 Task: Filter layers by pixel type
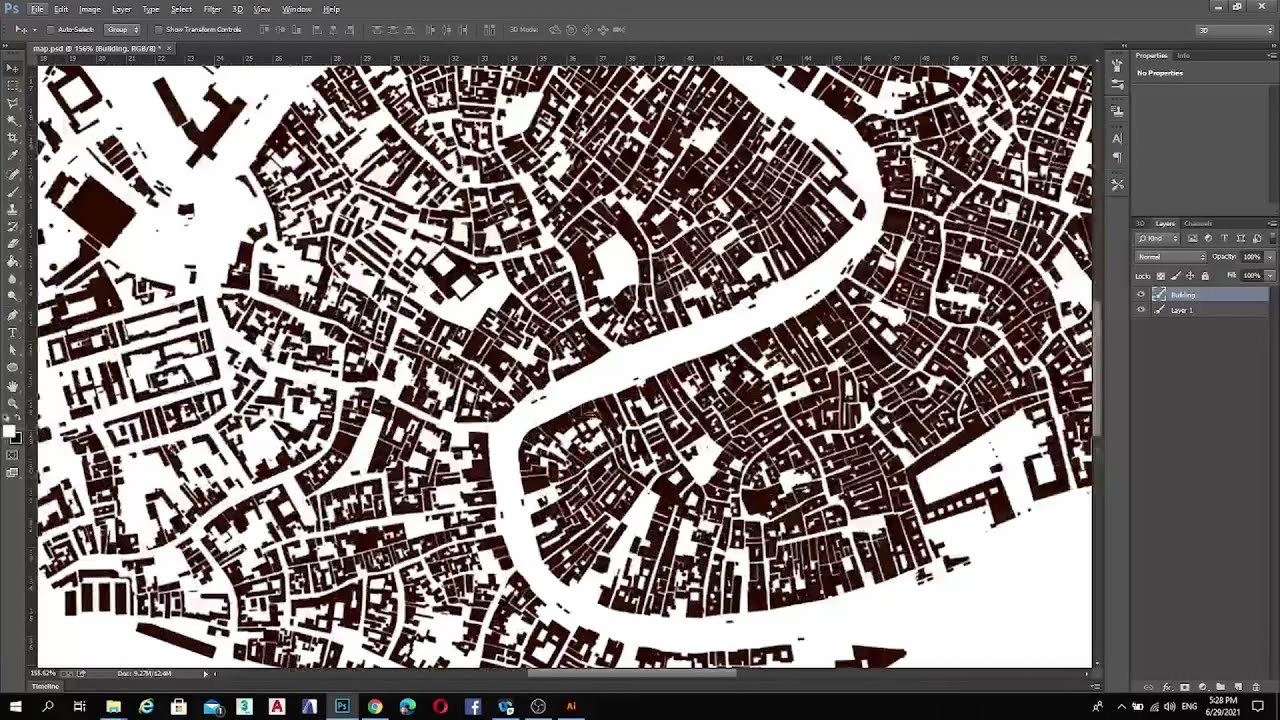coord(1193,238)
